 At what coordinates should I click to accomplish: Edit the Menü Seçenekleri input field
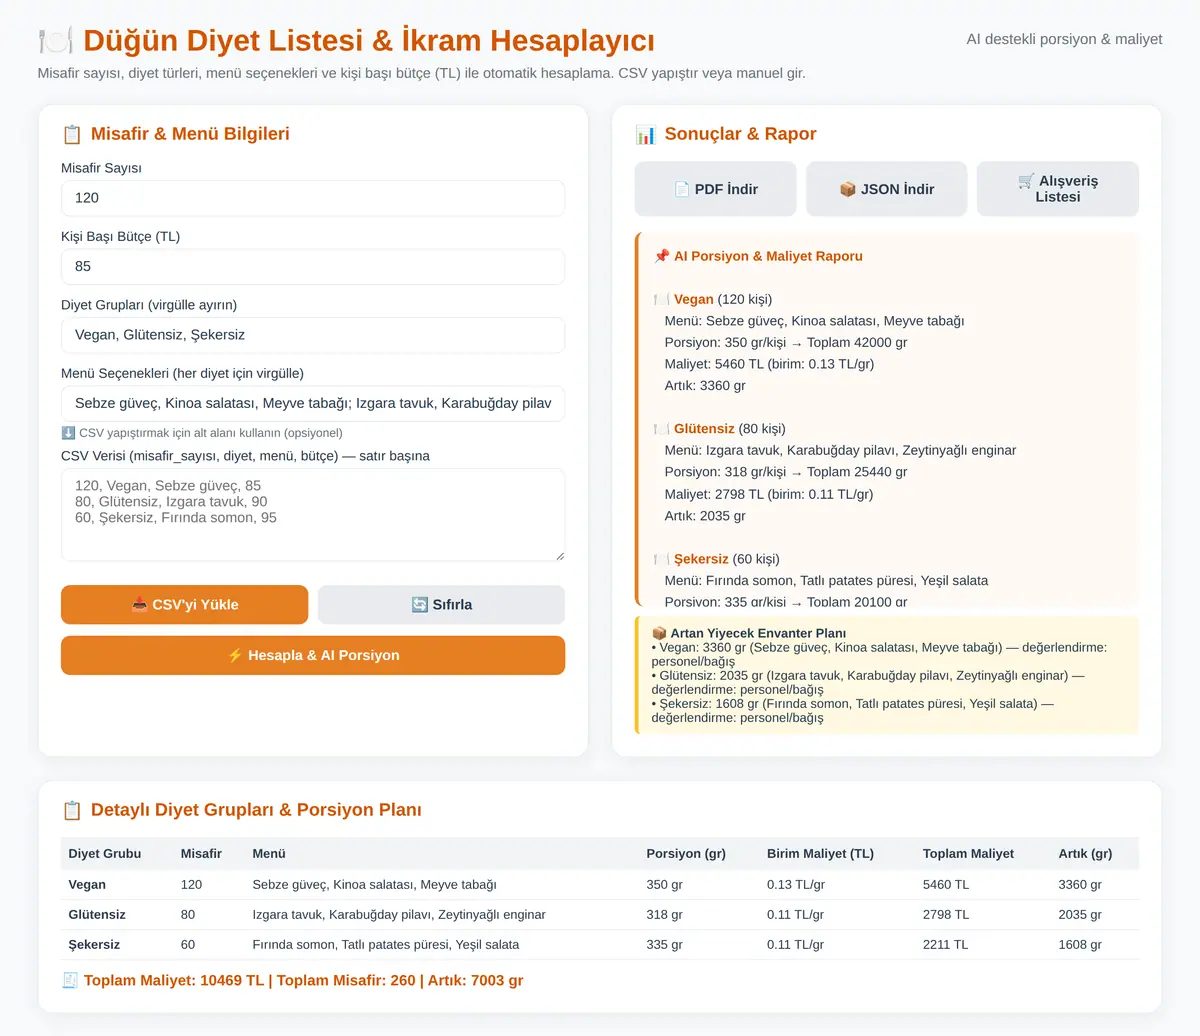coord(313,403)
